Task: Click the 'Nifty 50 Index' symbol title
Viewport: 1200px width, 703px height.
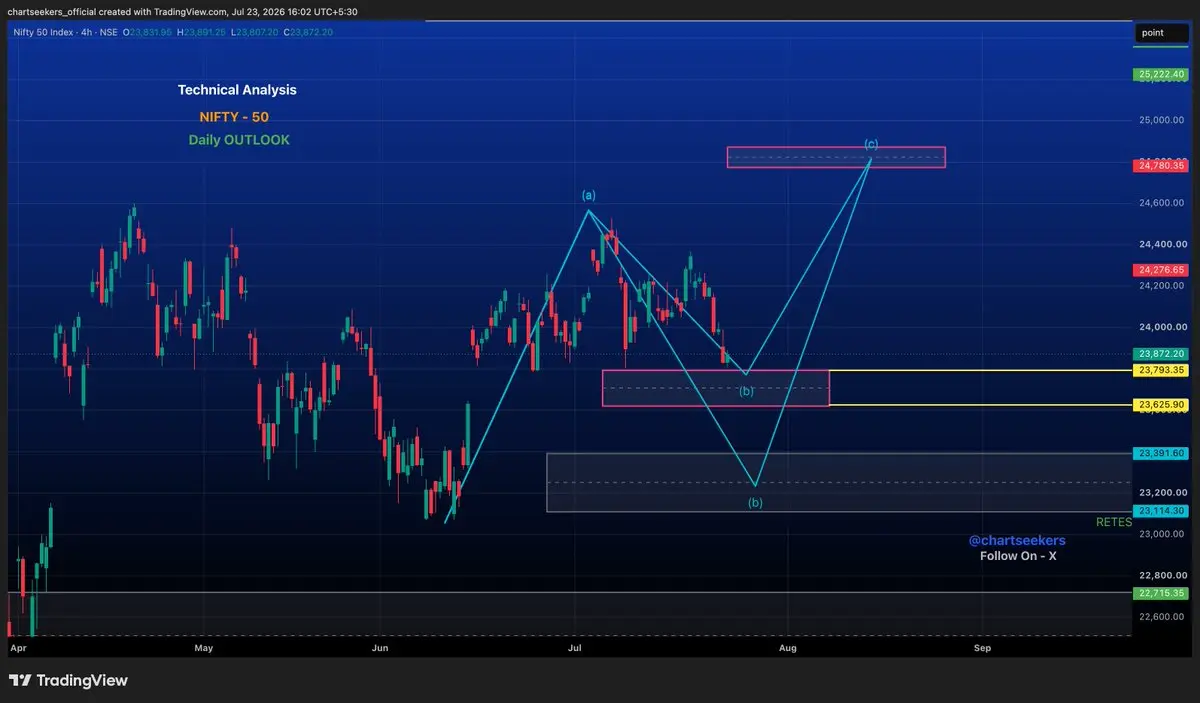Action: pos(42,32)
